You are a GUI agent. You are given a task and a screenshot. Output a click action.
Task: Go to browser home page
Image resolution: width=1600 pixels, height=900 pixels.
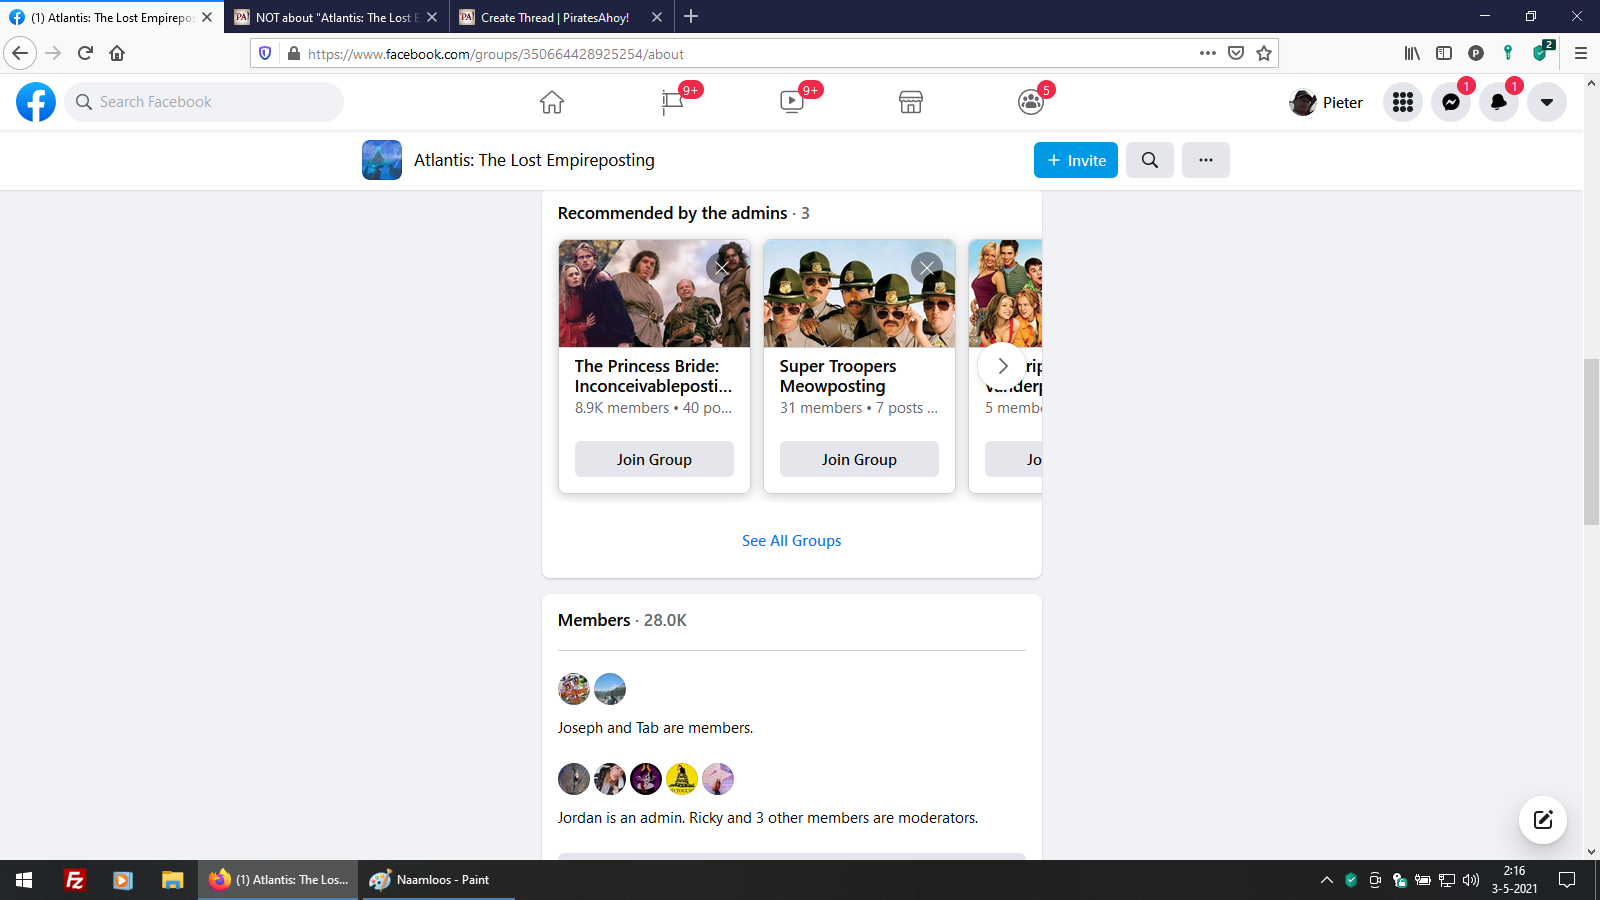click(x=117, y=53)
